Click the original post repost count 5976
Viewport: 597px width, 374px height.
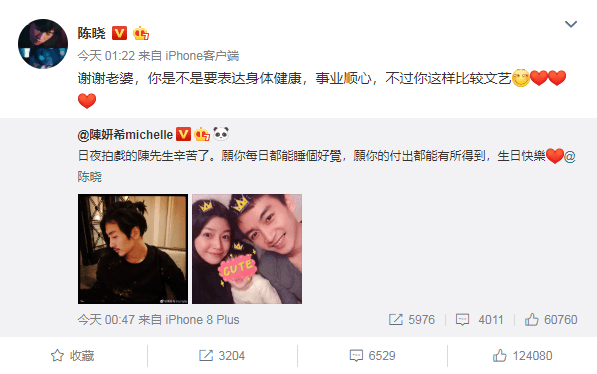pyautogui.click(x=412, y=320)
